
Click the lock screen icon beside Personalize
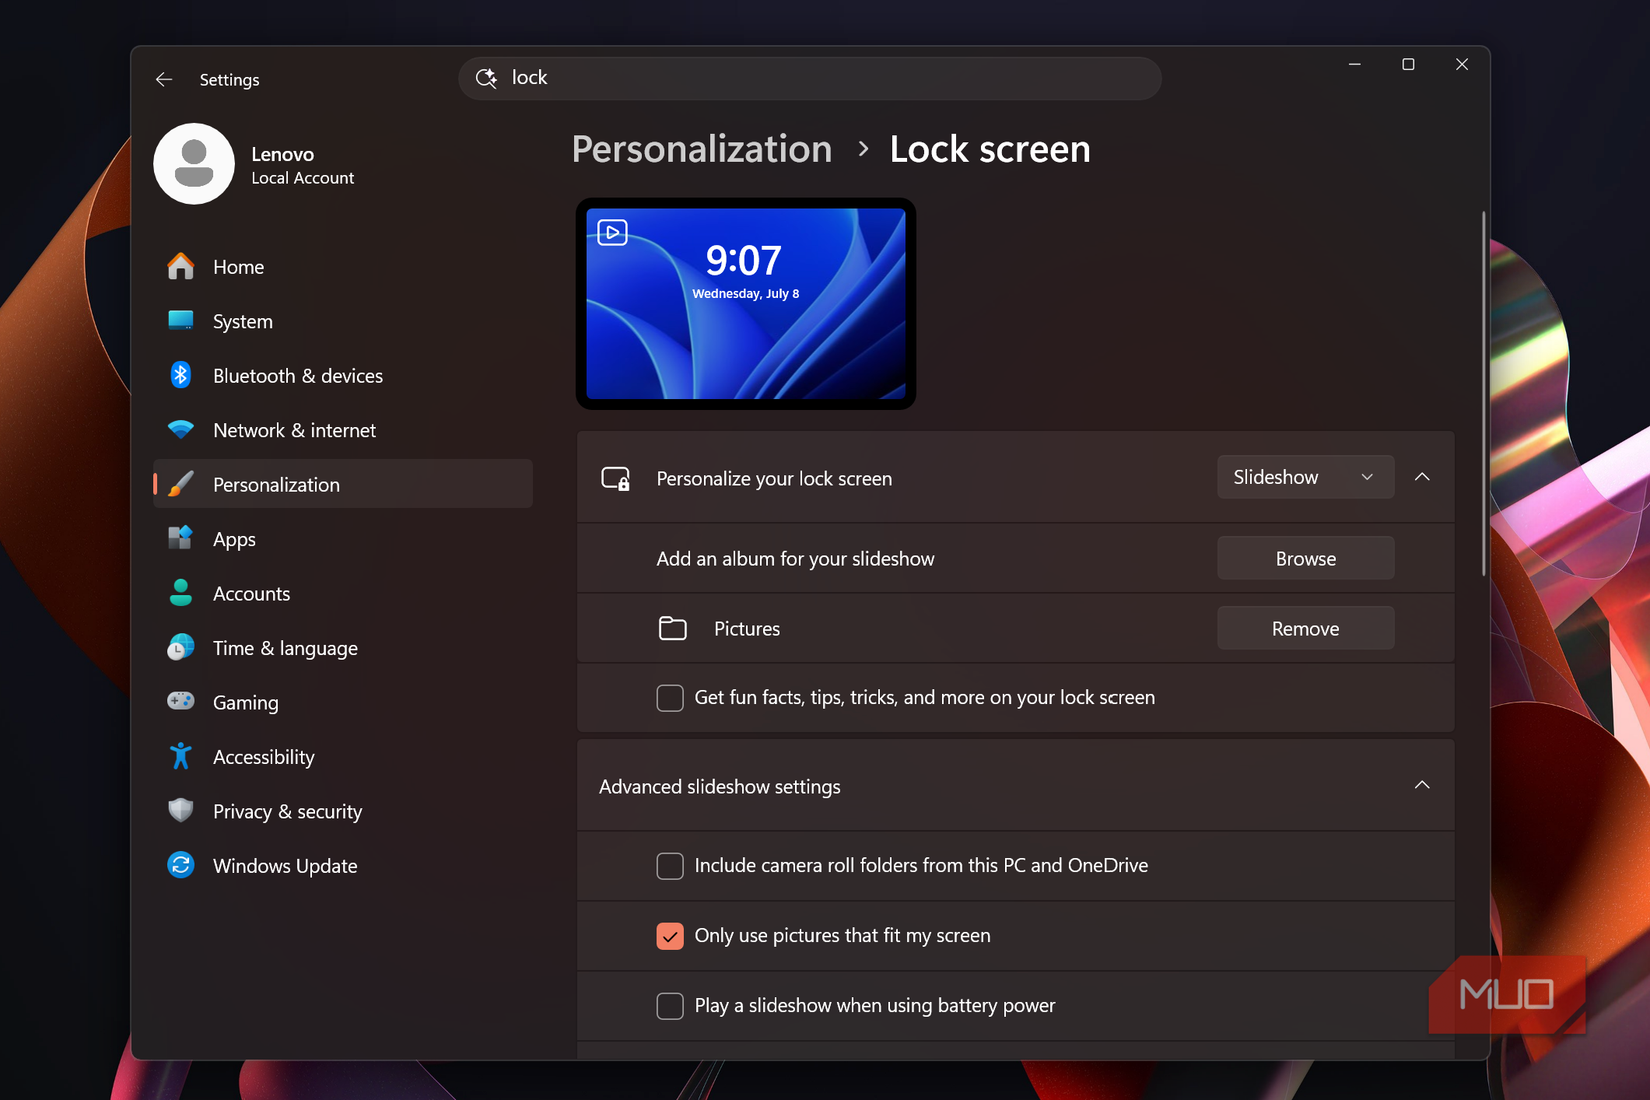[616, 478]
